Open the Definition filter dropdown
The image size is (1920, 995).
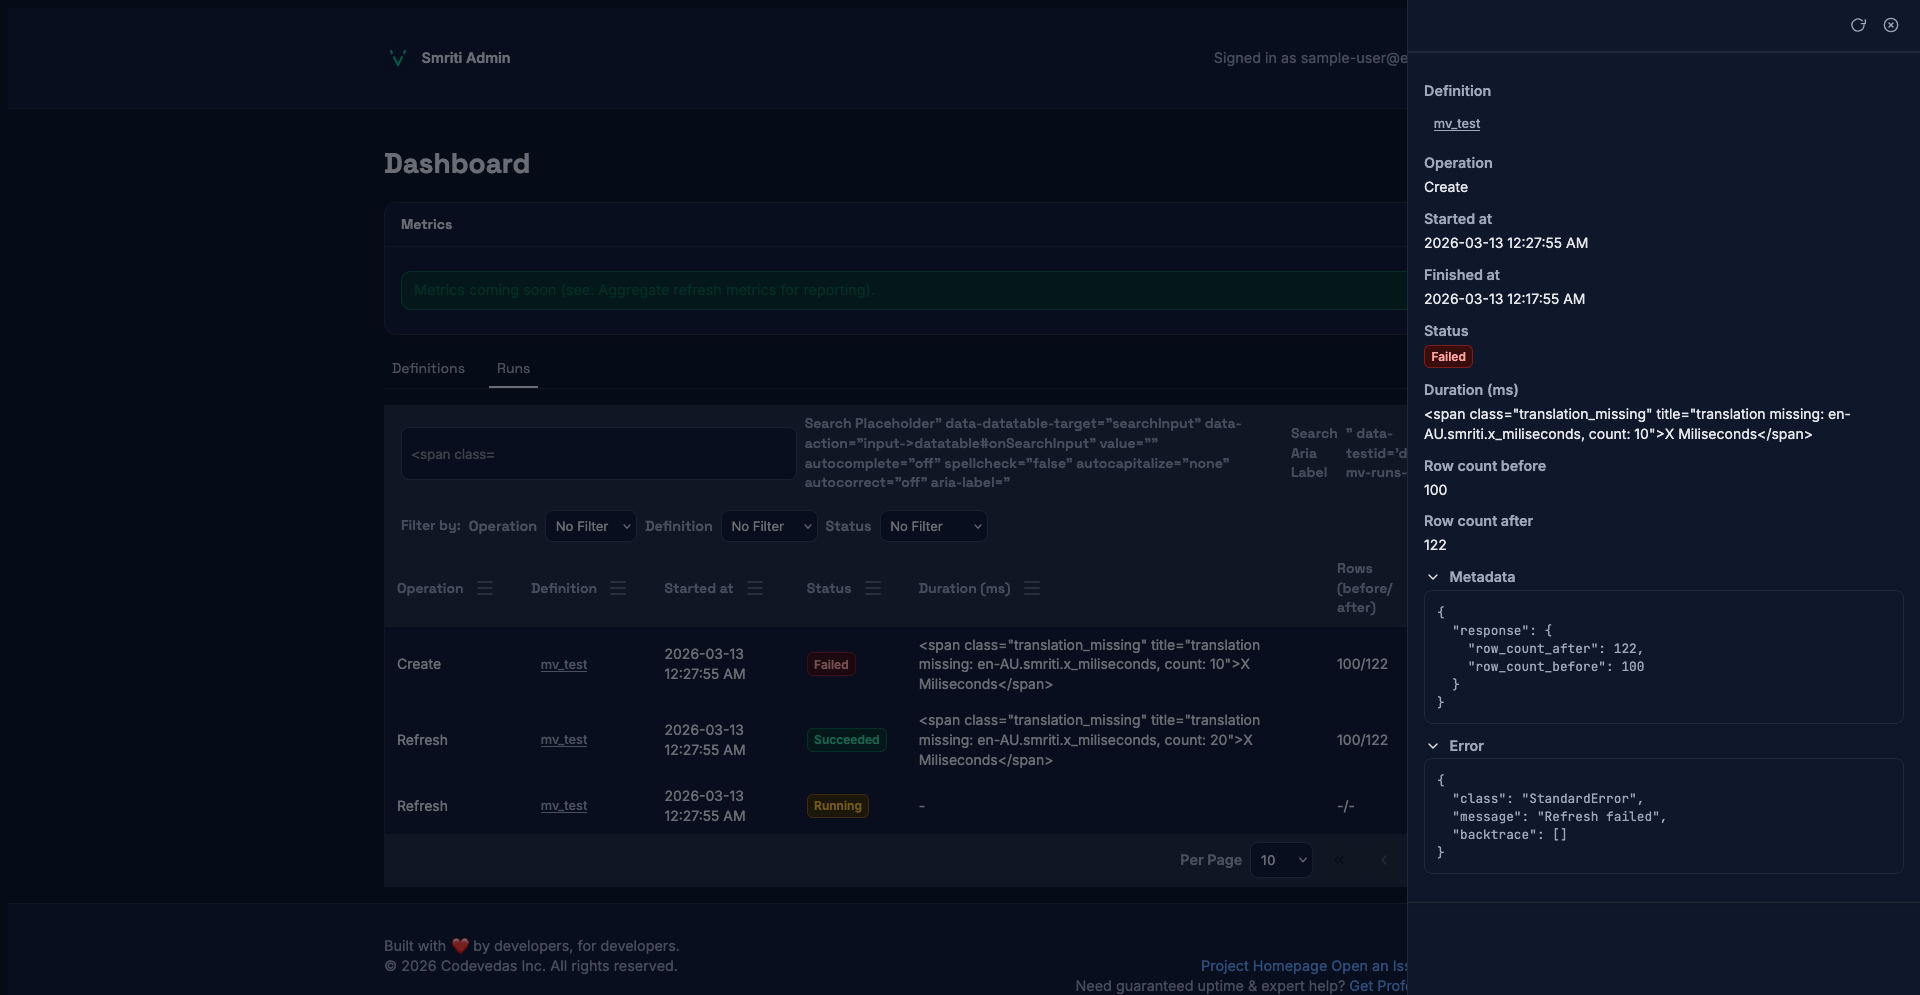769,527
